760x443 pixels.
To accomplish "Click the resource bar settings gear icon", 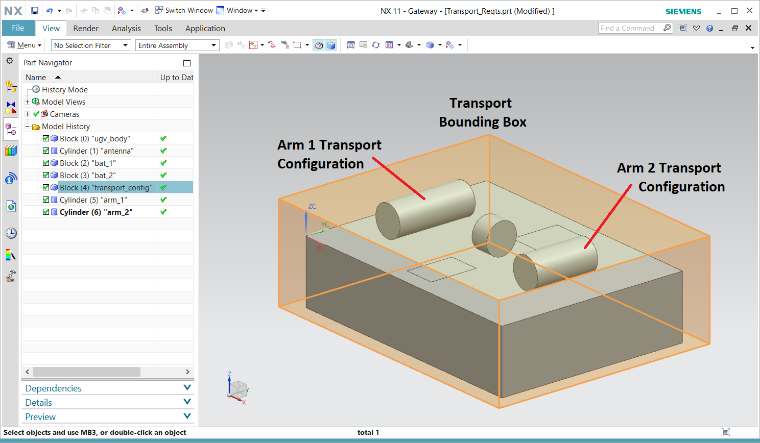I will [x=10, y=61].
